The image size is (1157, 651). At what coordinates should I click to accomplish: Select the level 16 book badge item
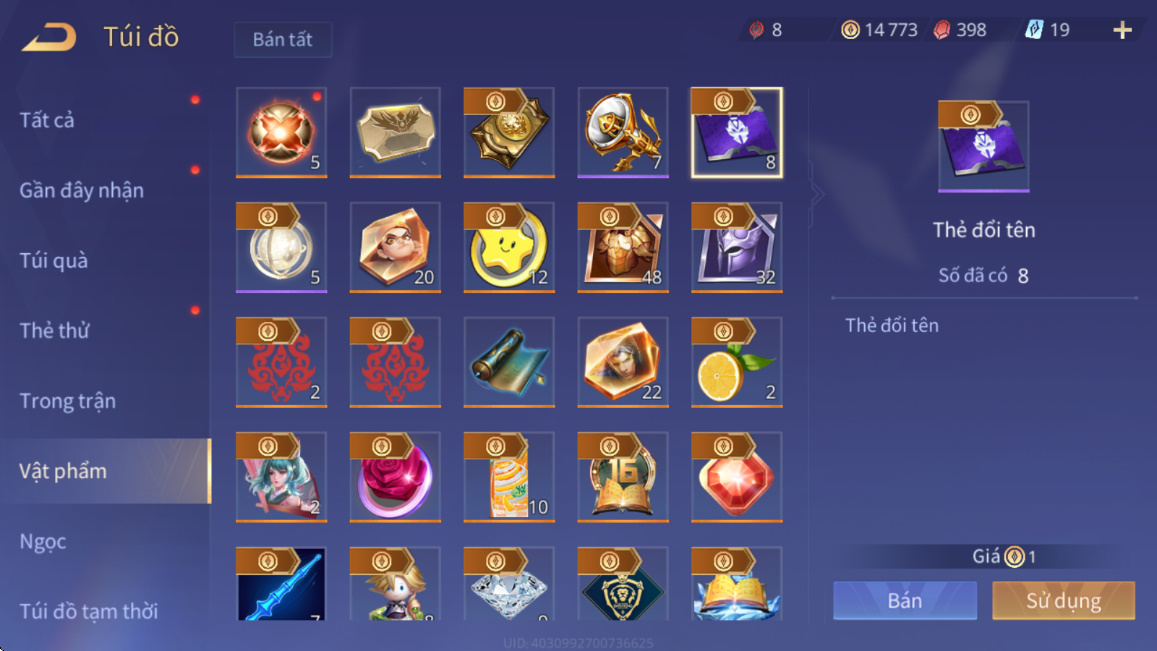tap(623, 478)
